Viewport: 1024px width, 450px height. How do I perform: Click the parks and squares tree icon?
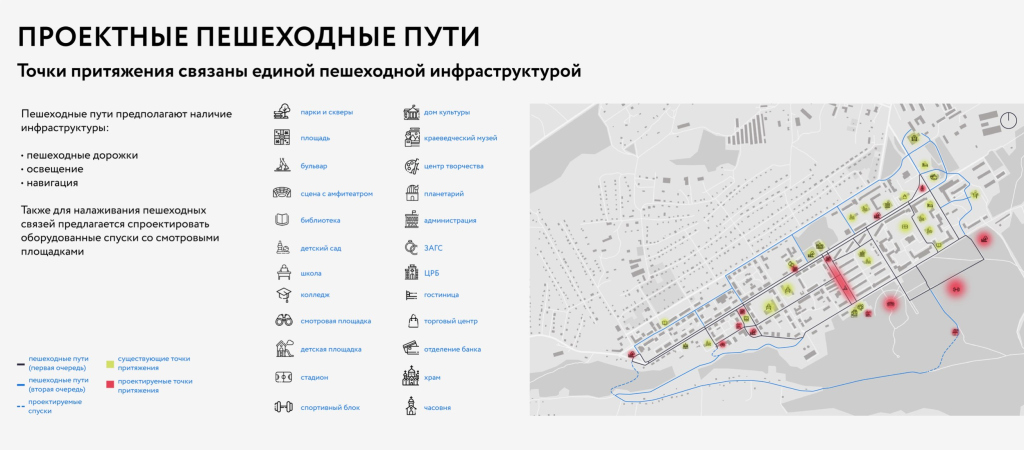point(282,112)
